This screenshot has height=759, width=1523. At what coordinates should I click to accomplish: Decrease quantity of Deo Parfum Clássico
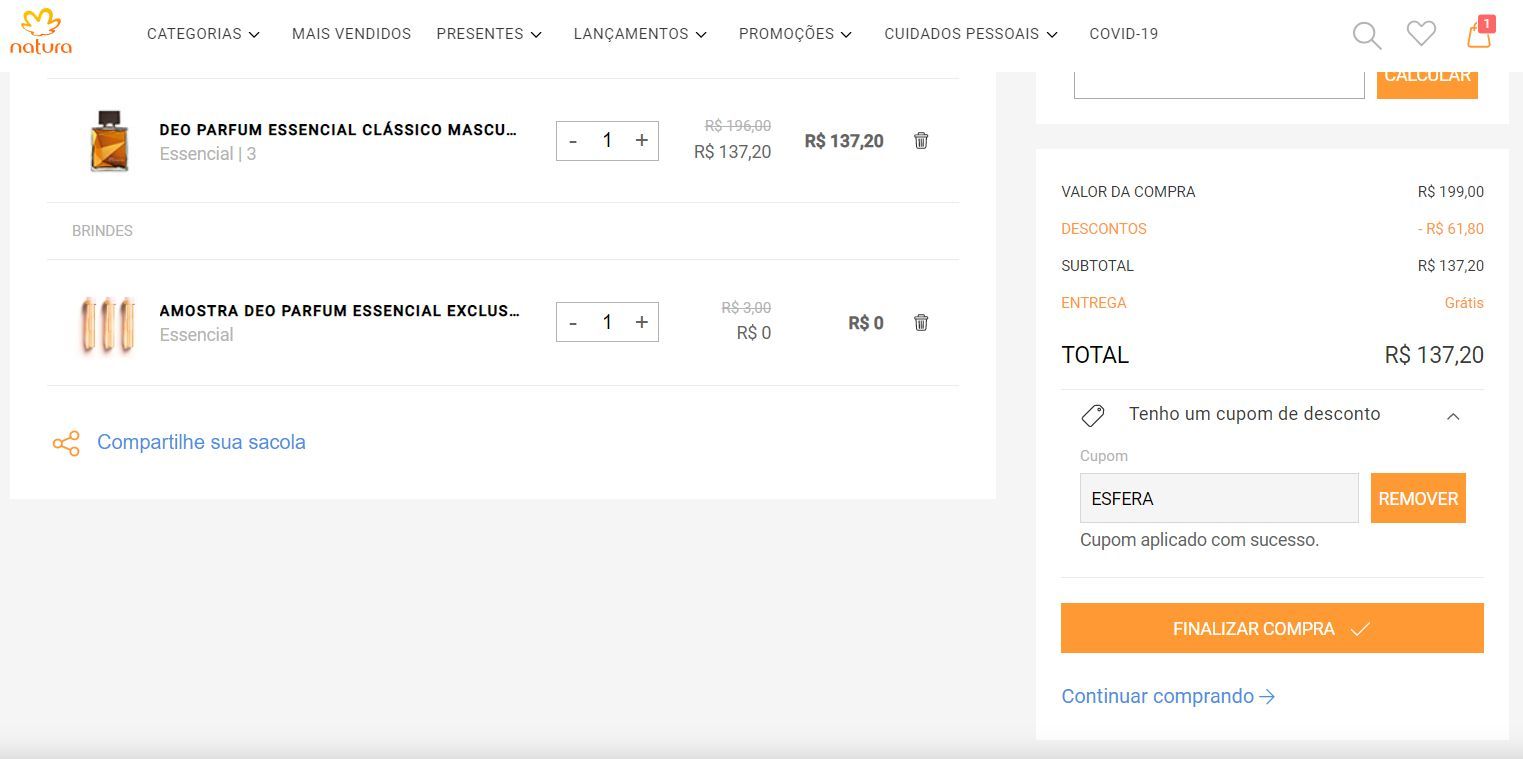coord(573,141)
